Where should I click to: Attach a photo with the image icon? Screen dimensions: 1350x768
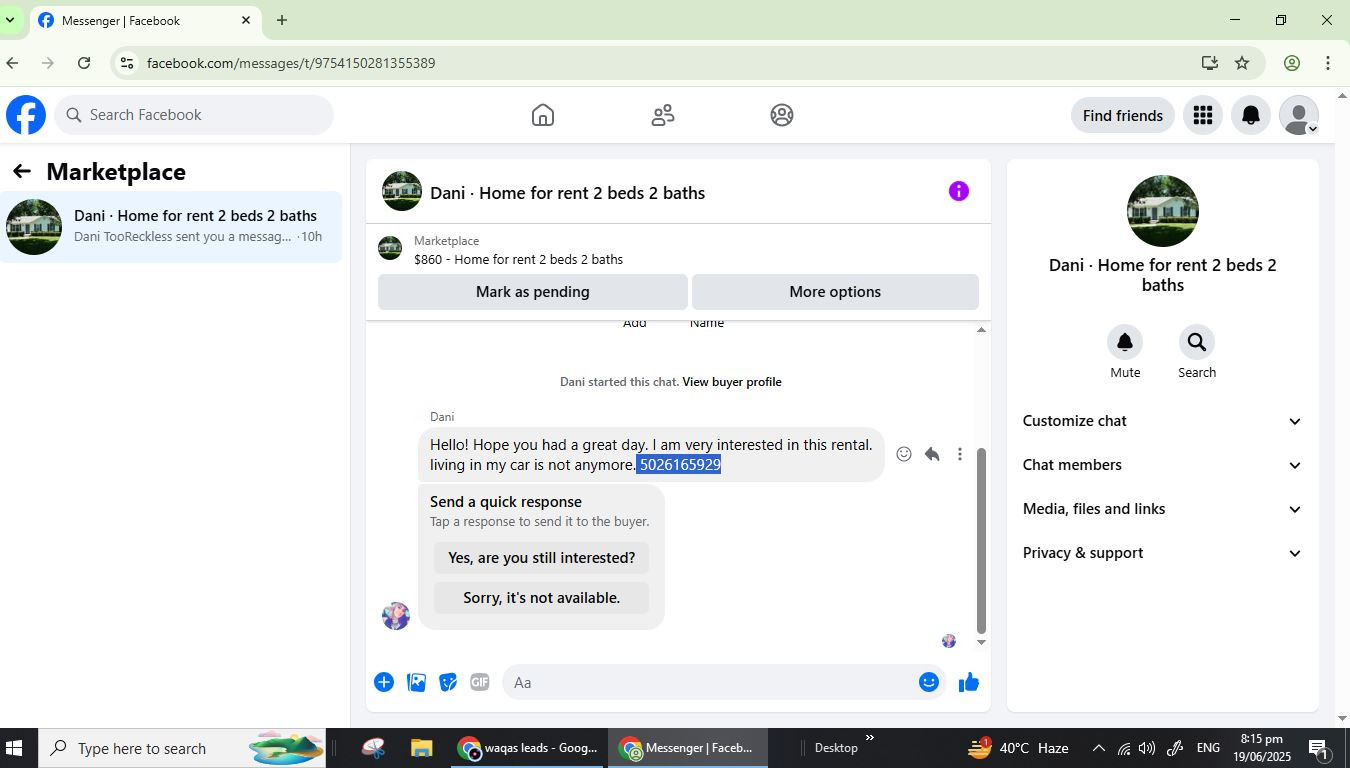pos(417,682)
